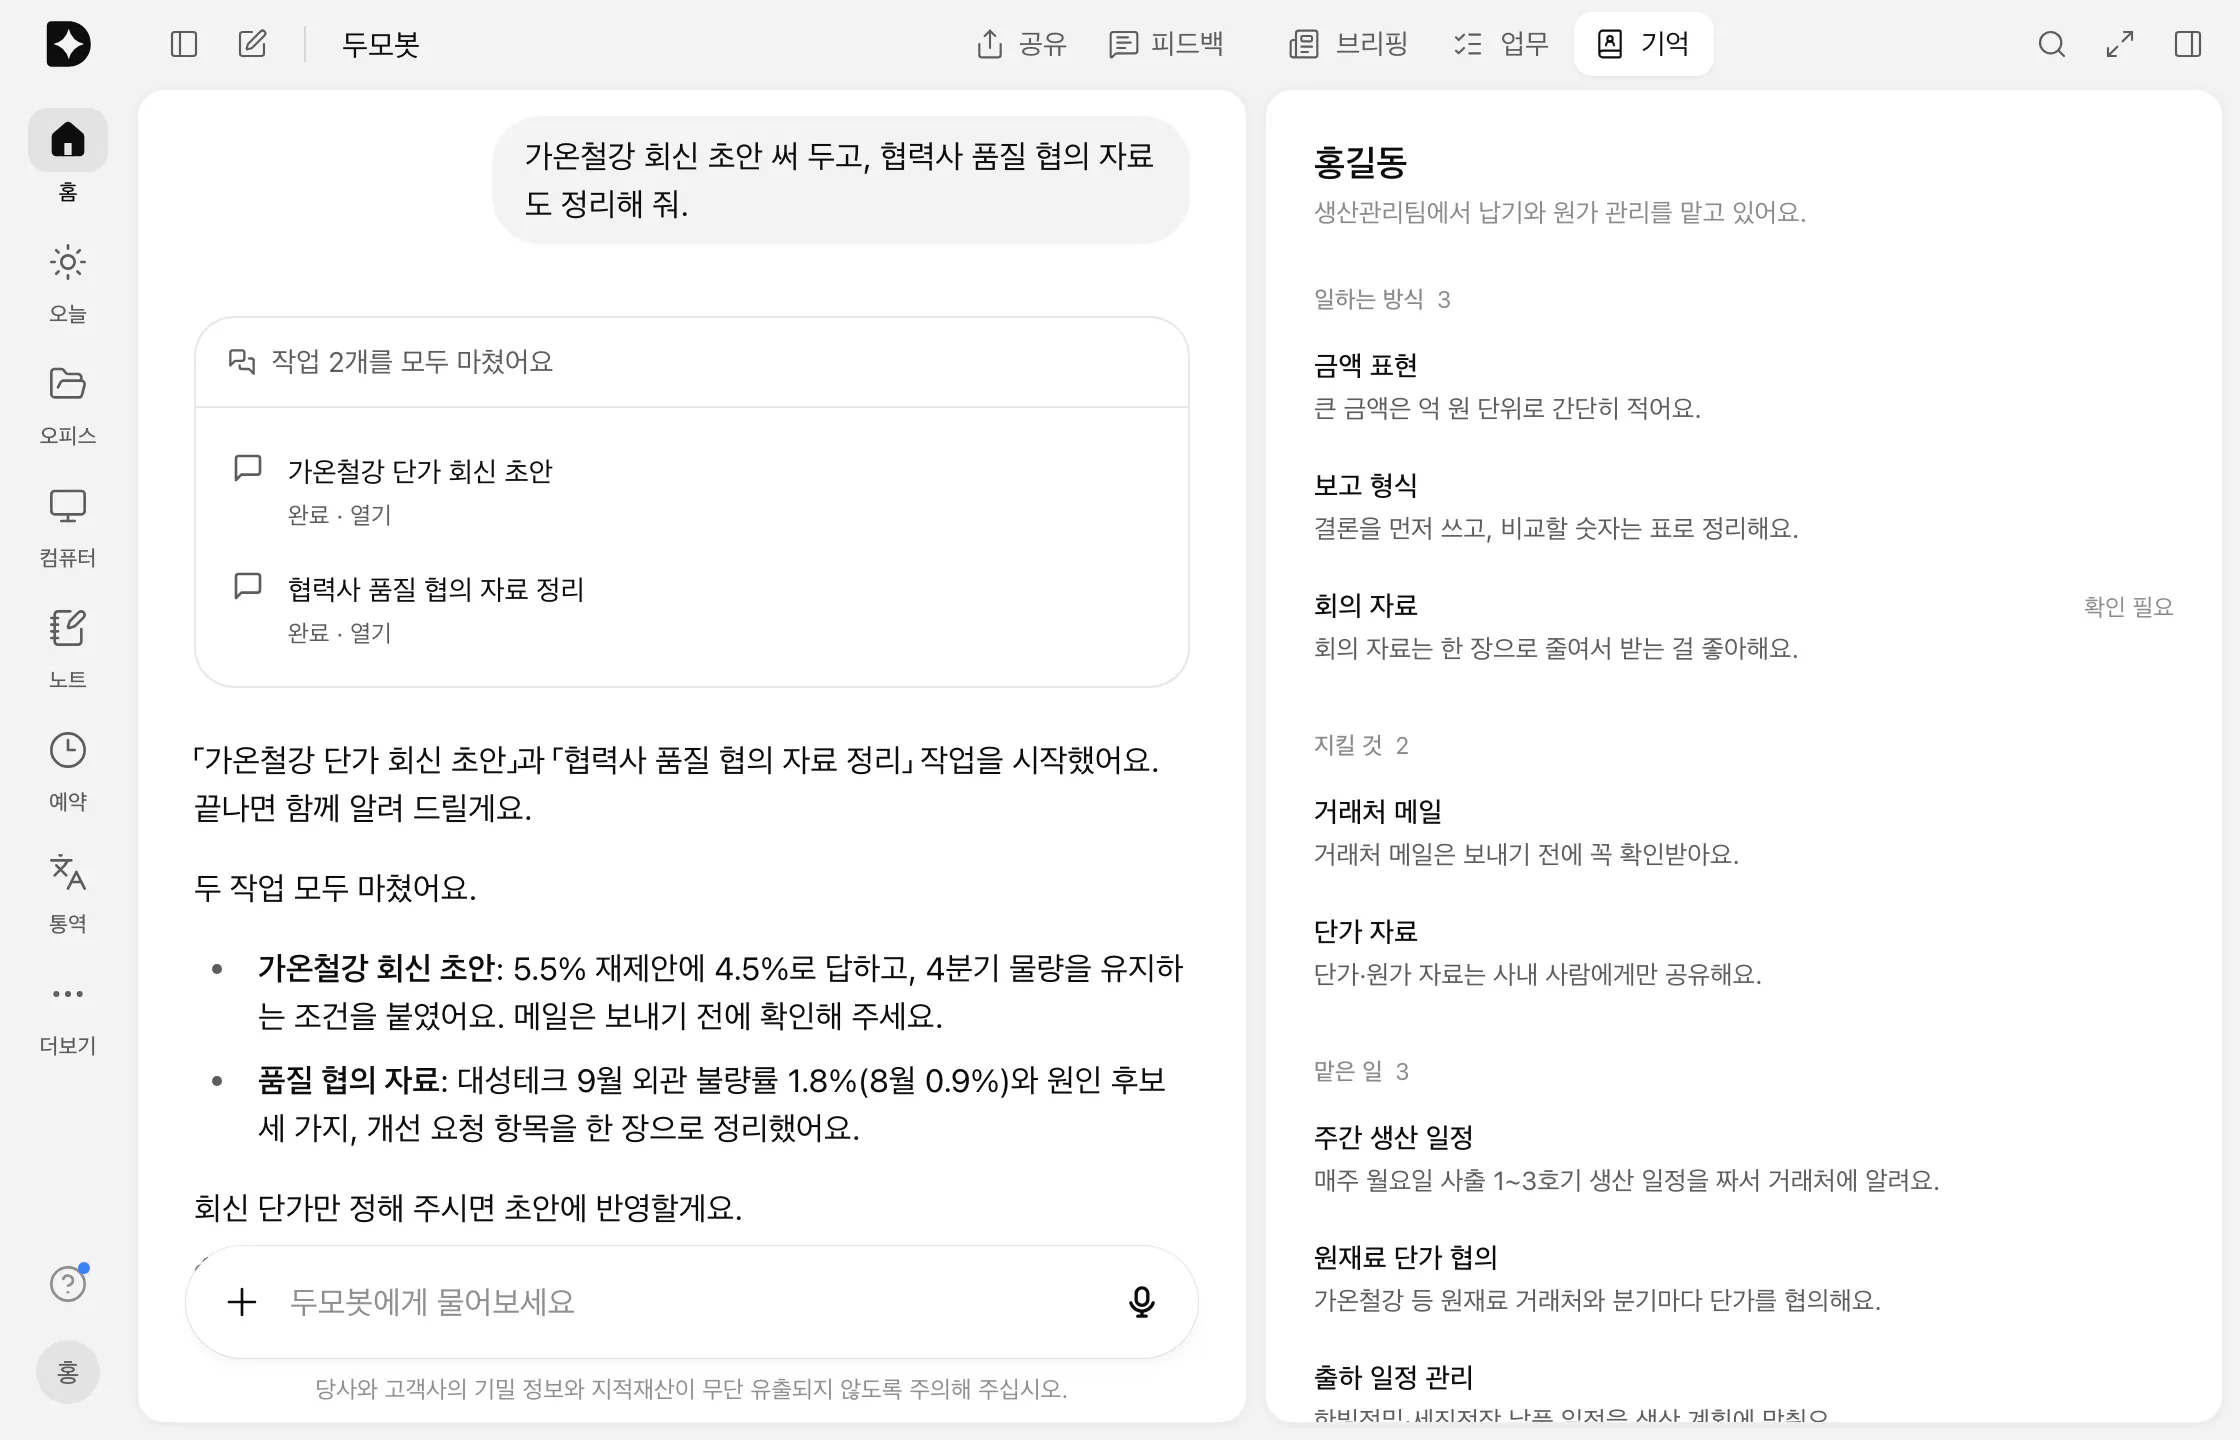
Task: Open the 오늘 sun icon
Action: click(68, 263)
